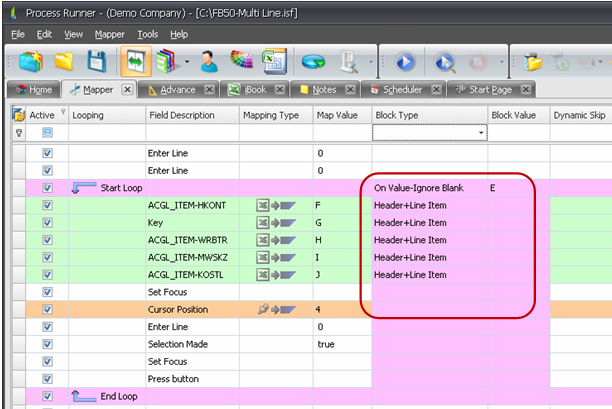The image size is (612, 409).
Task: Expand dropdown arrow next to books icon
Action: tap(186, 62)
